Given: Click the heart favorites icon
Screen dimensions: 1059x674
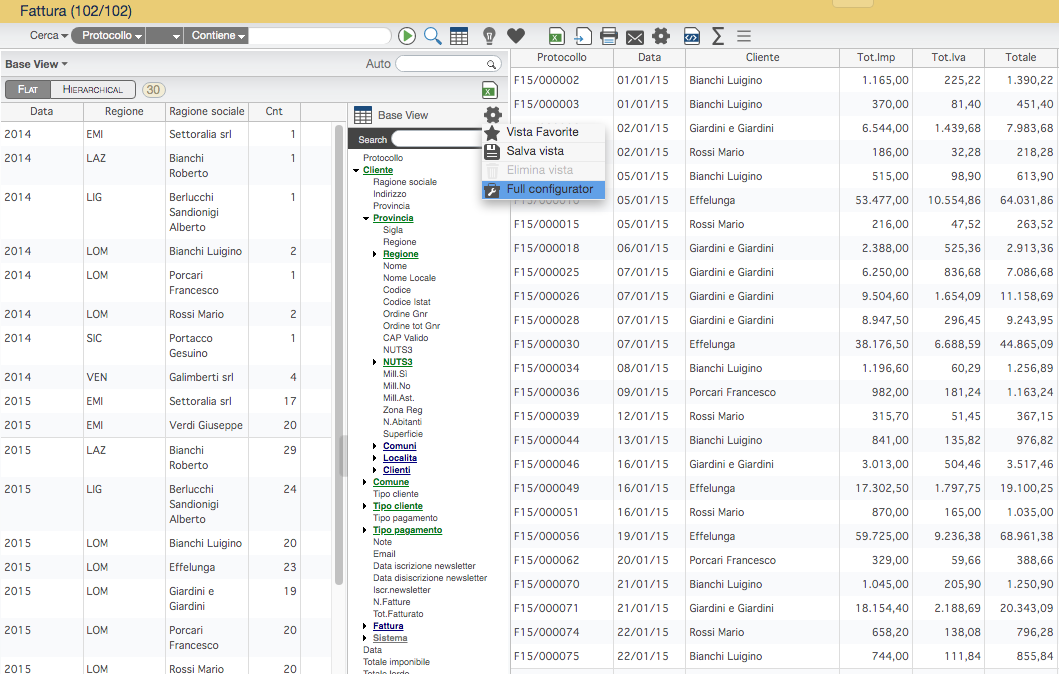Looking at the screenshot, I should (x=516, y=36).
